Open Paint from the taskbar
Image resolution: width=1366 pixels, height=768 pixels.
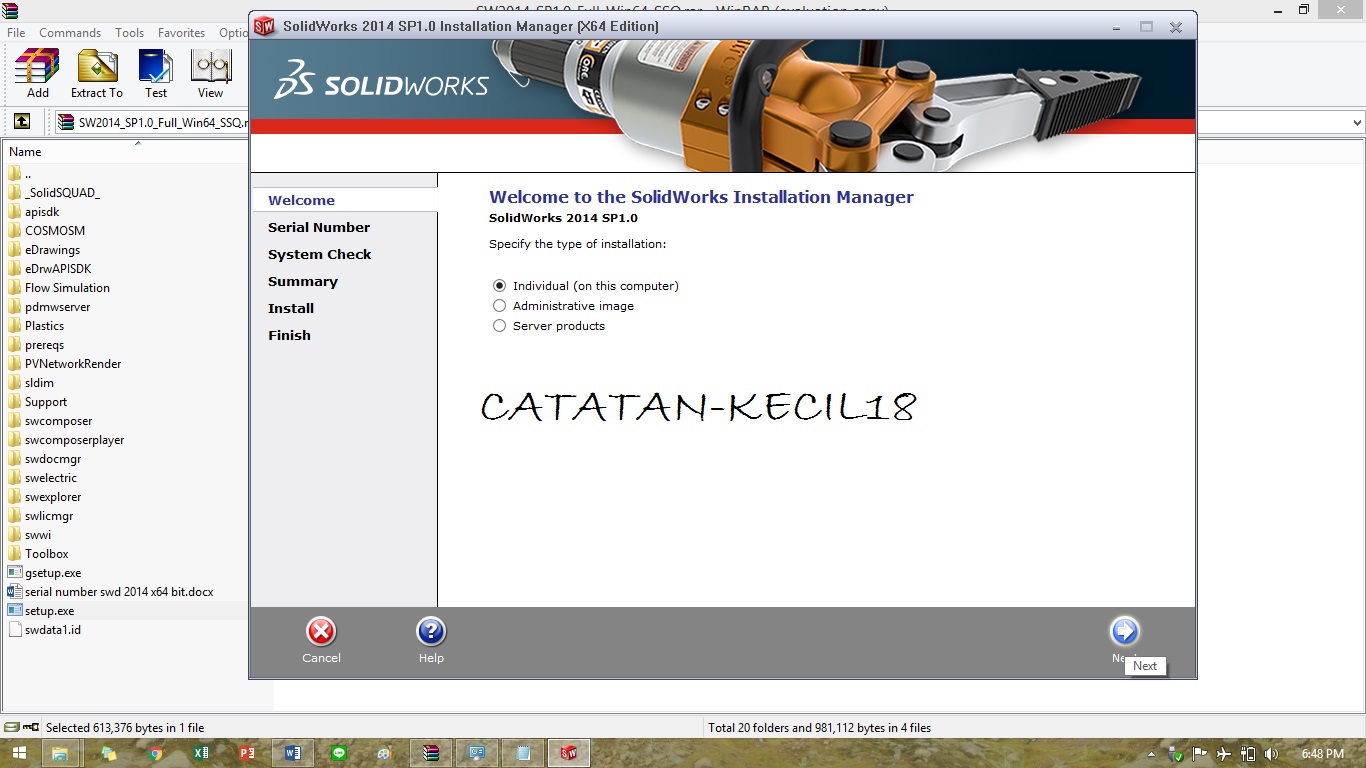point(385,753)
